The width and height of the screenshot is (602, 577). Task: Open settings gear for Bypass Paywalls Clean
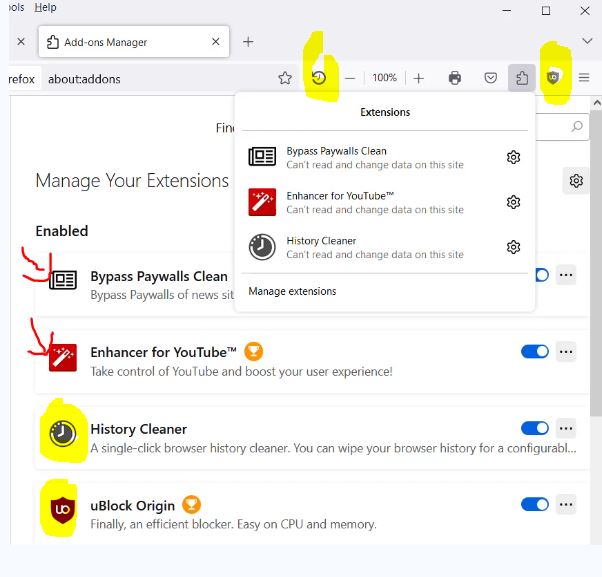(513, 157)
